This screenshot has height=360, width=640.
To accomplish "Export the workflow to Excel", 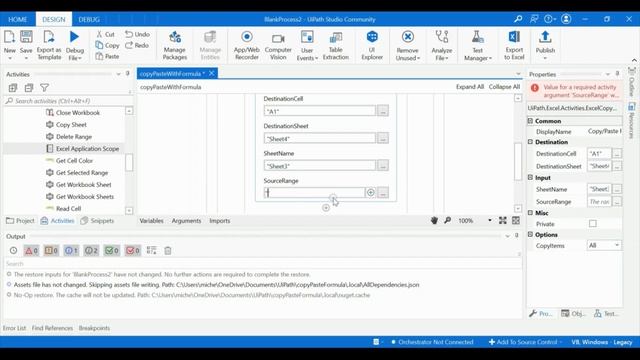I will click(514, 44).
